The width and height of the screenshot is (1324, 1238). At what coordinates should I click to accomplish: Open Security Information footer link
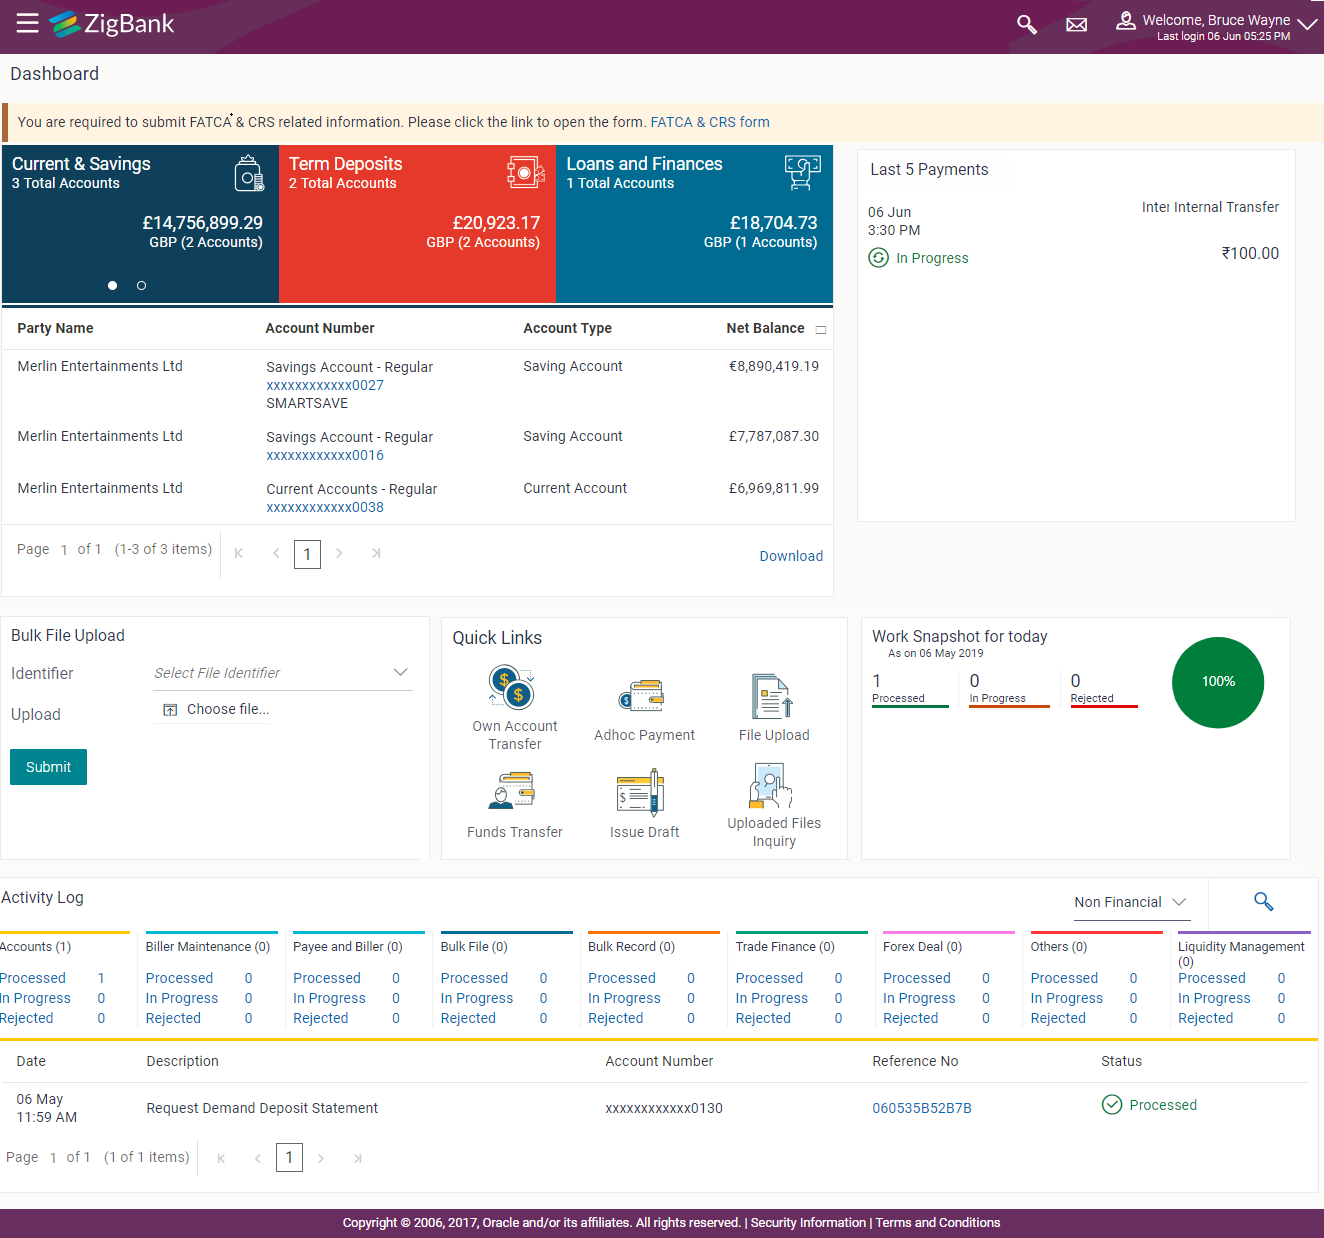point(808,1222)
